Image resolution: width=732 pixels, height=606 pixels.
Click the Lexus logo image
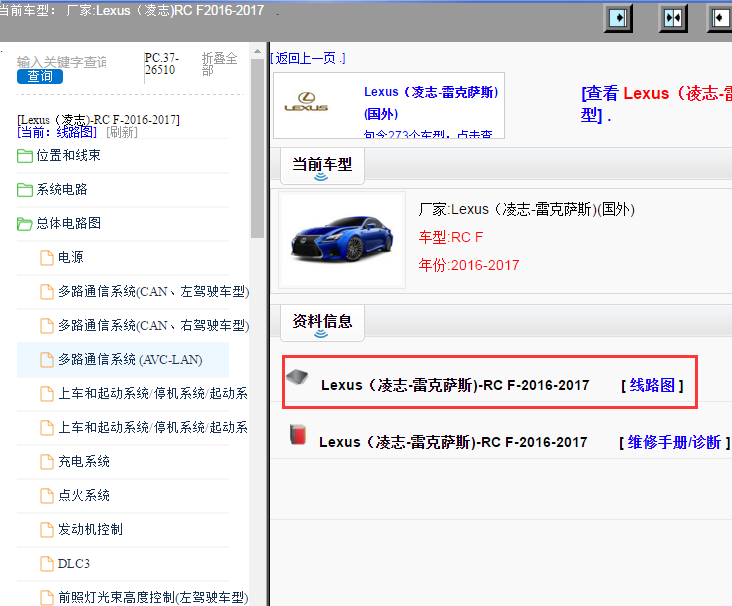pyautogui.click(x=306, y=102)
